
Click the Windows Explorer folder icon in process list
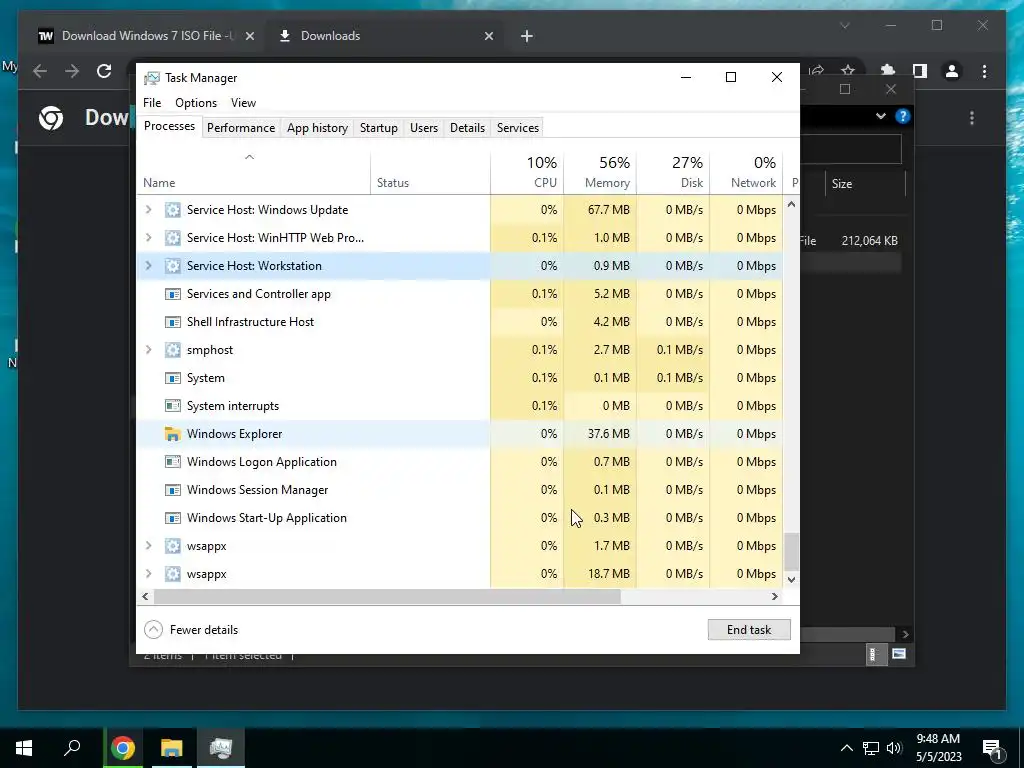pos(172,434)
